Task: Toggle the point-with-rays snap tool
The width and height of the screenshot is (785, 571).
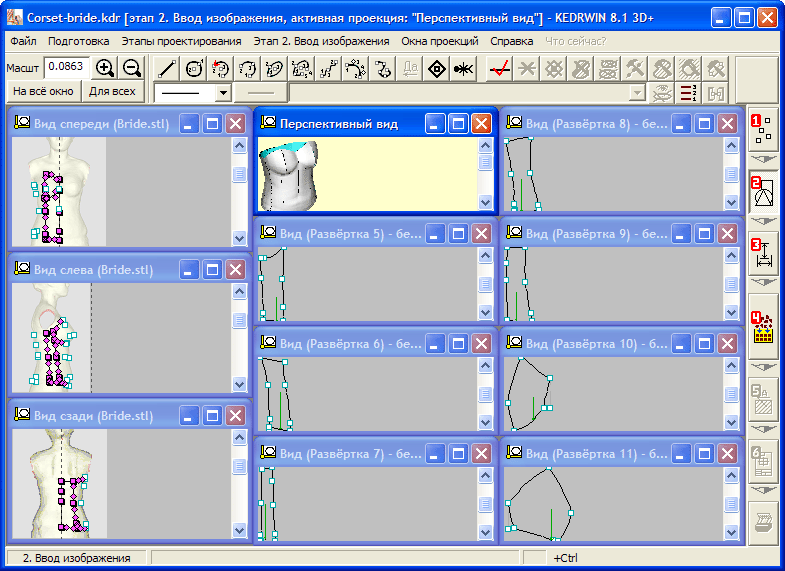Action: coord(463,68)
